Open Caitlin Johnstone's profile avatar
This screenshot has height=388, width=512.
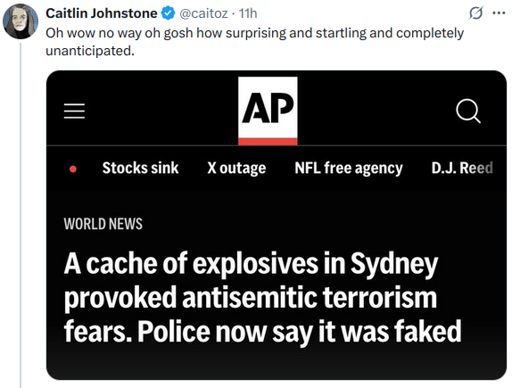(x=20, y=21)
